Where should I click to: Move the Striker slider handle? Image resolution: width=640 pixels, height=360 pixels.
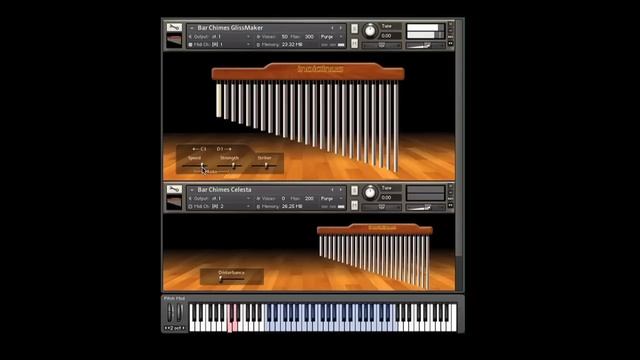click(266, 165)
